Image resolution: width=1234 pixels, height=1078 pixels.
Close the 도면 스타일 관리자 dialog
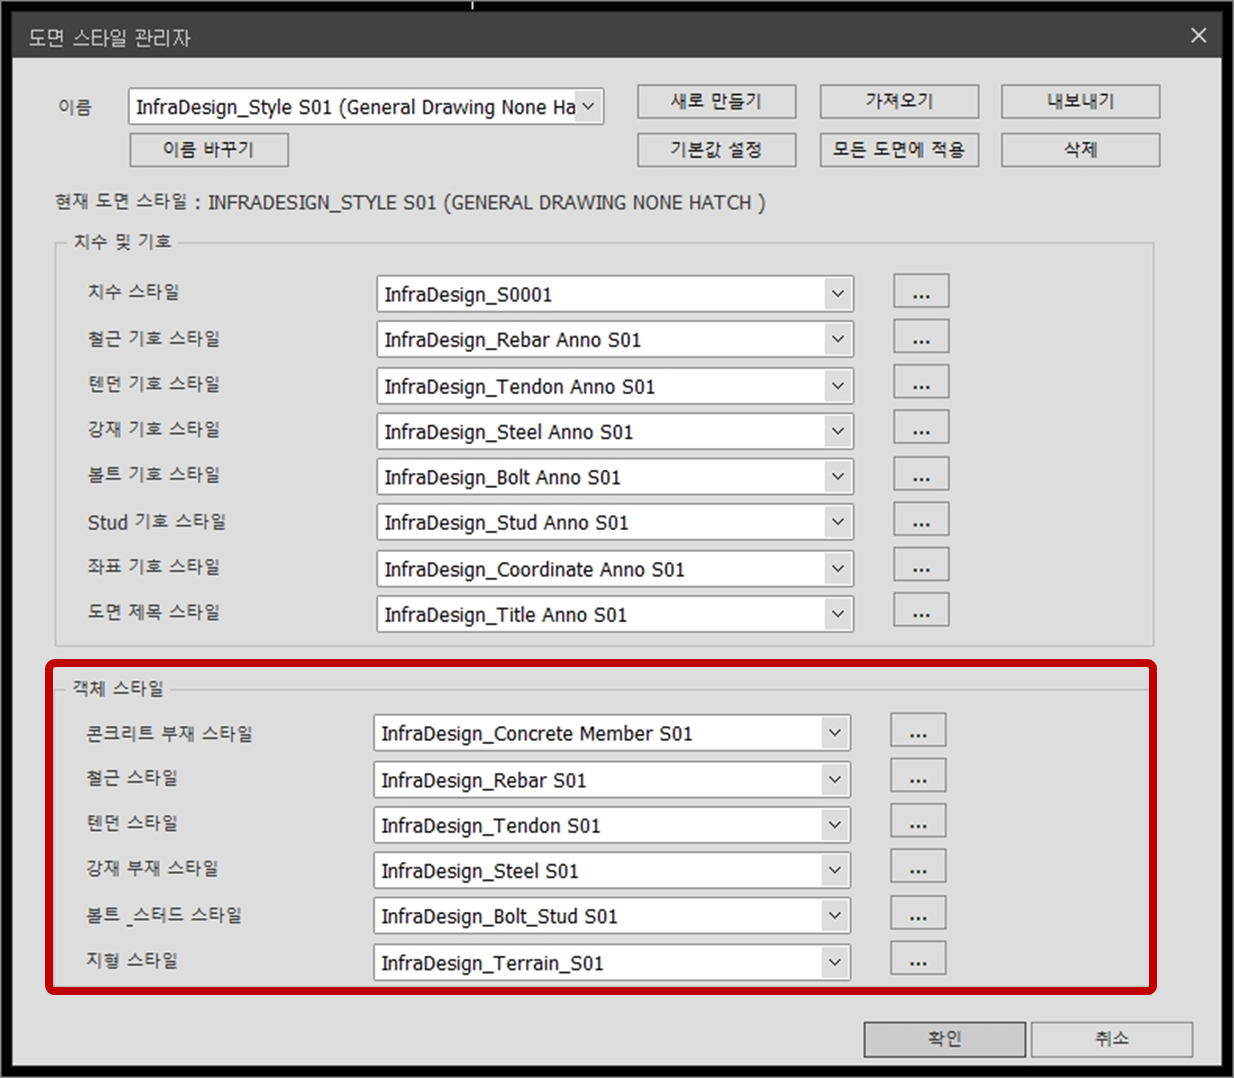(1198, 36)
